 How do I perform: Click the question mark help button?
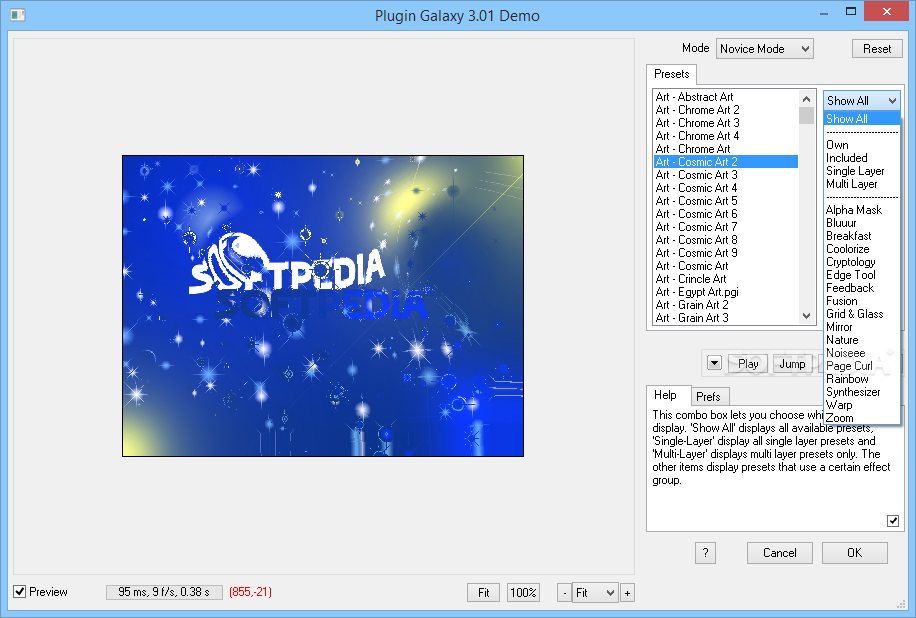pos(705,553)
